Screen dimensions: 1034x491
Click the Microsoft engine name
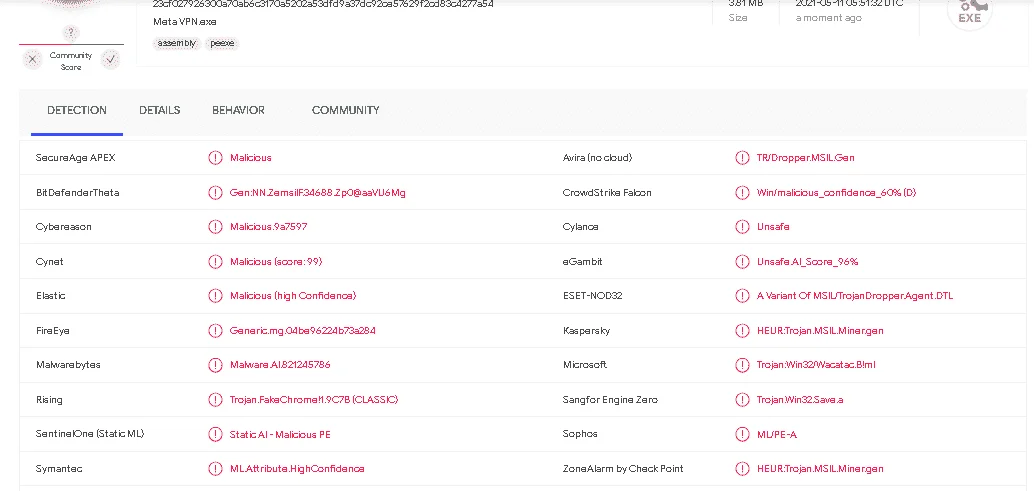(585, 365)
